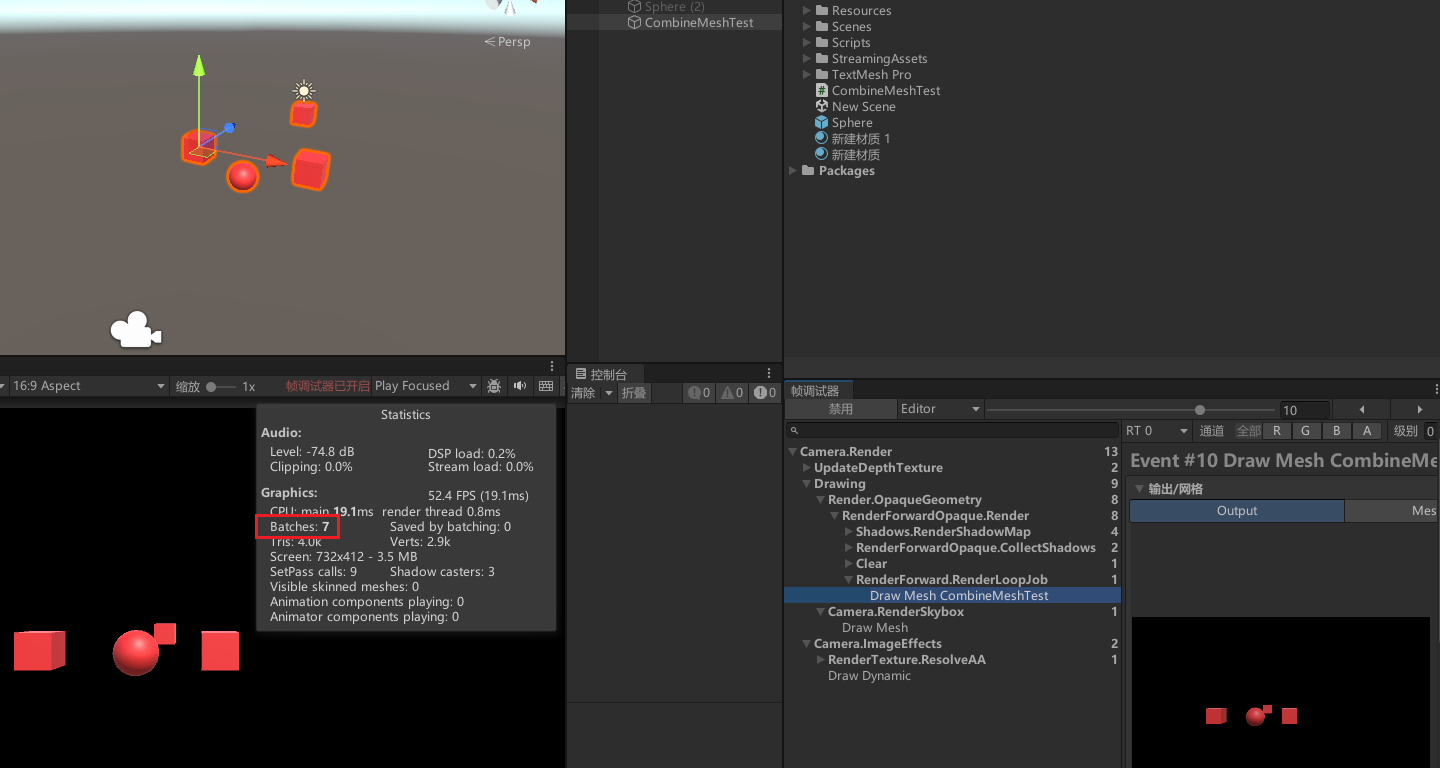Open the Play Focused dropdown
Viewport: 1440px width, 768px height.
pyautogui.click(x=424, y=386)
